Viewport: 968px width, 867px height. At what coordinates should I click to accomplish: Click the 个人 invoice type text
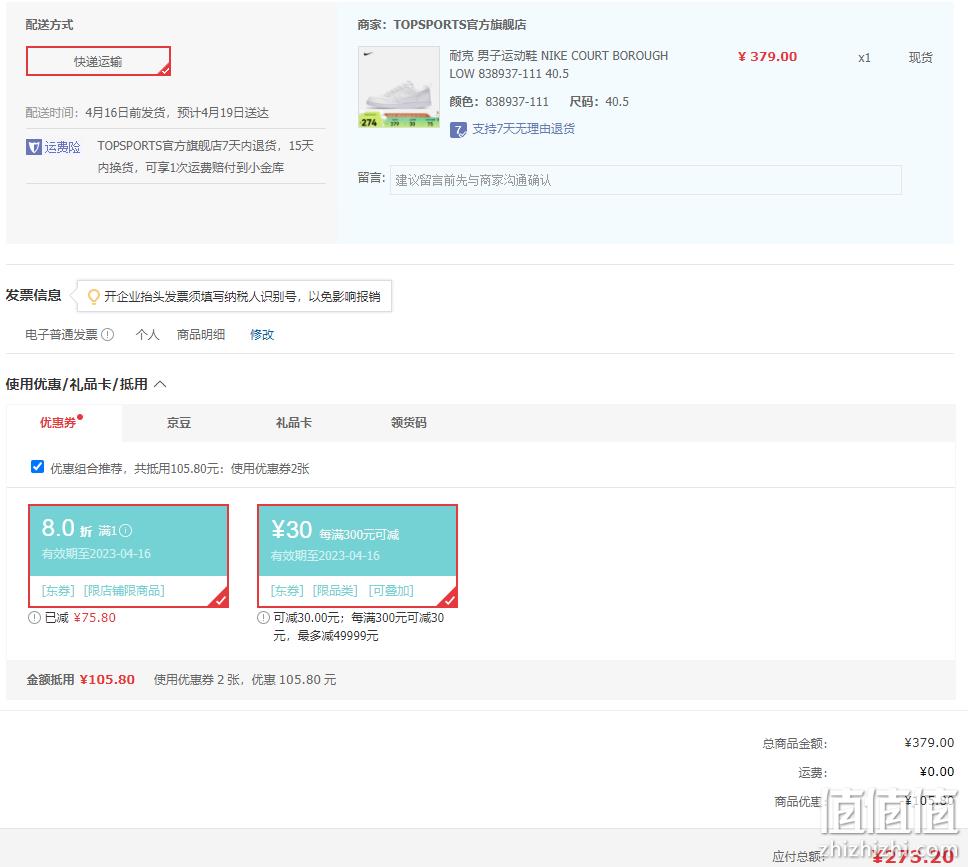(x=148, y=335)
